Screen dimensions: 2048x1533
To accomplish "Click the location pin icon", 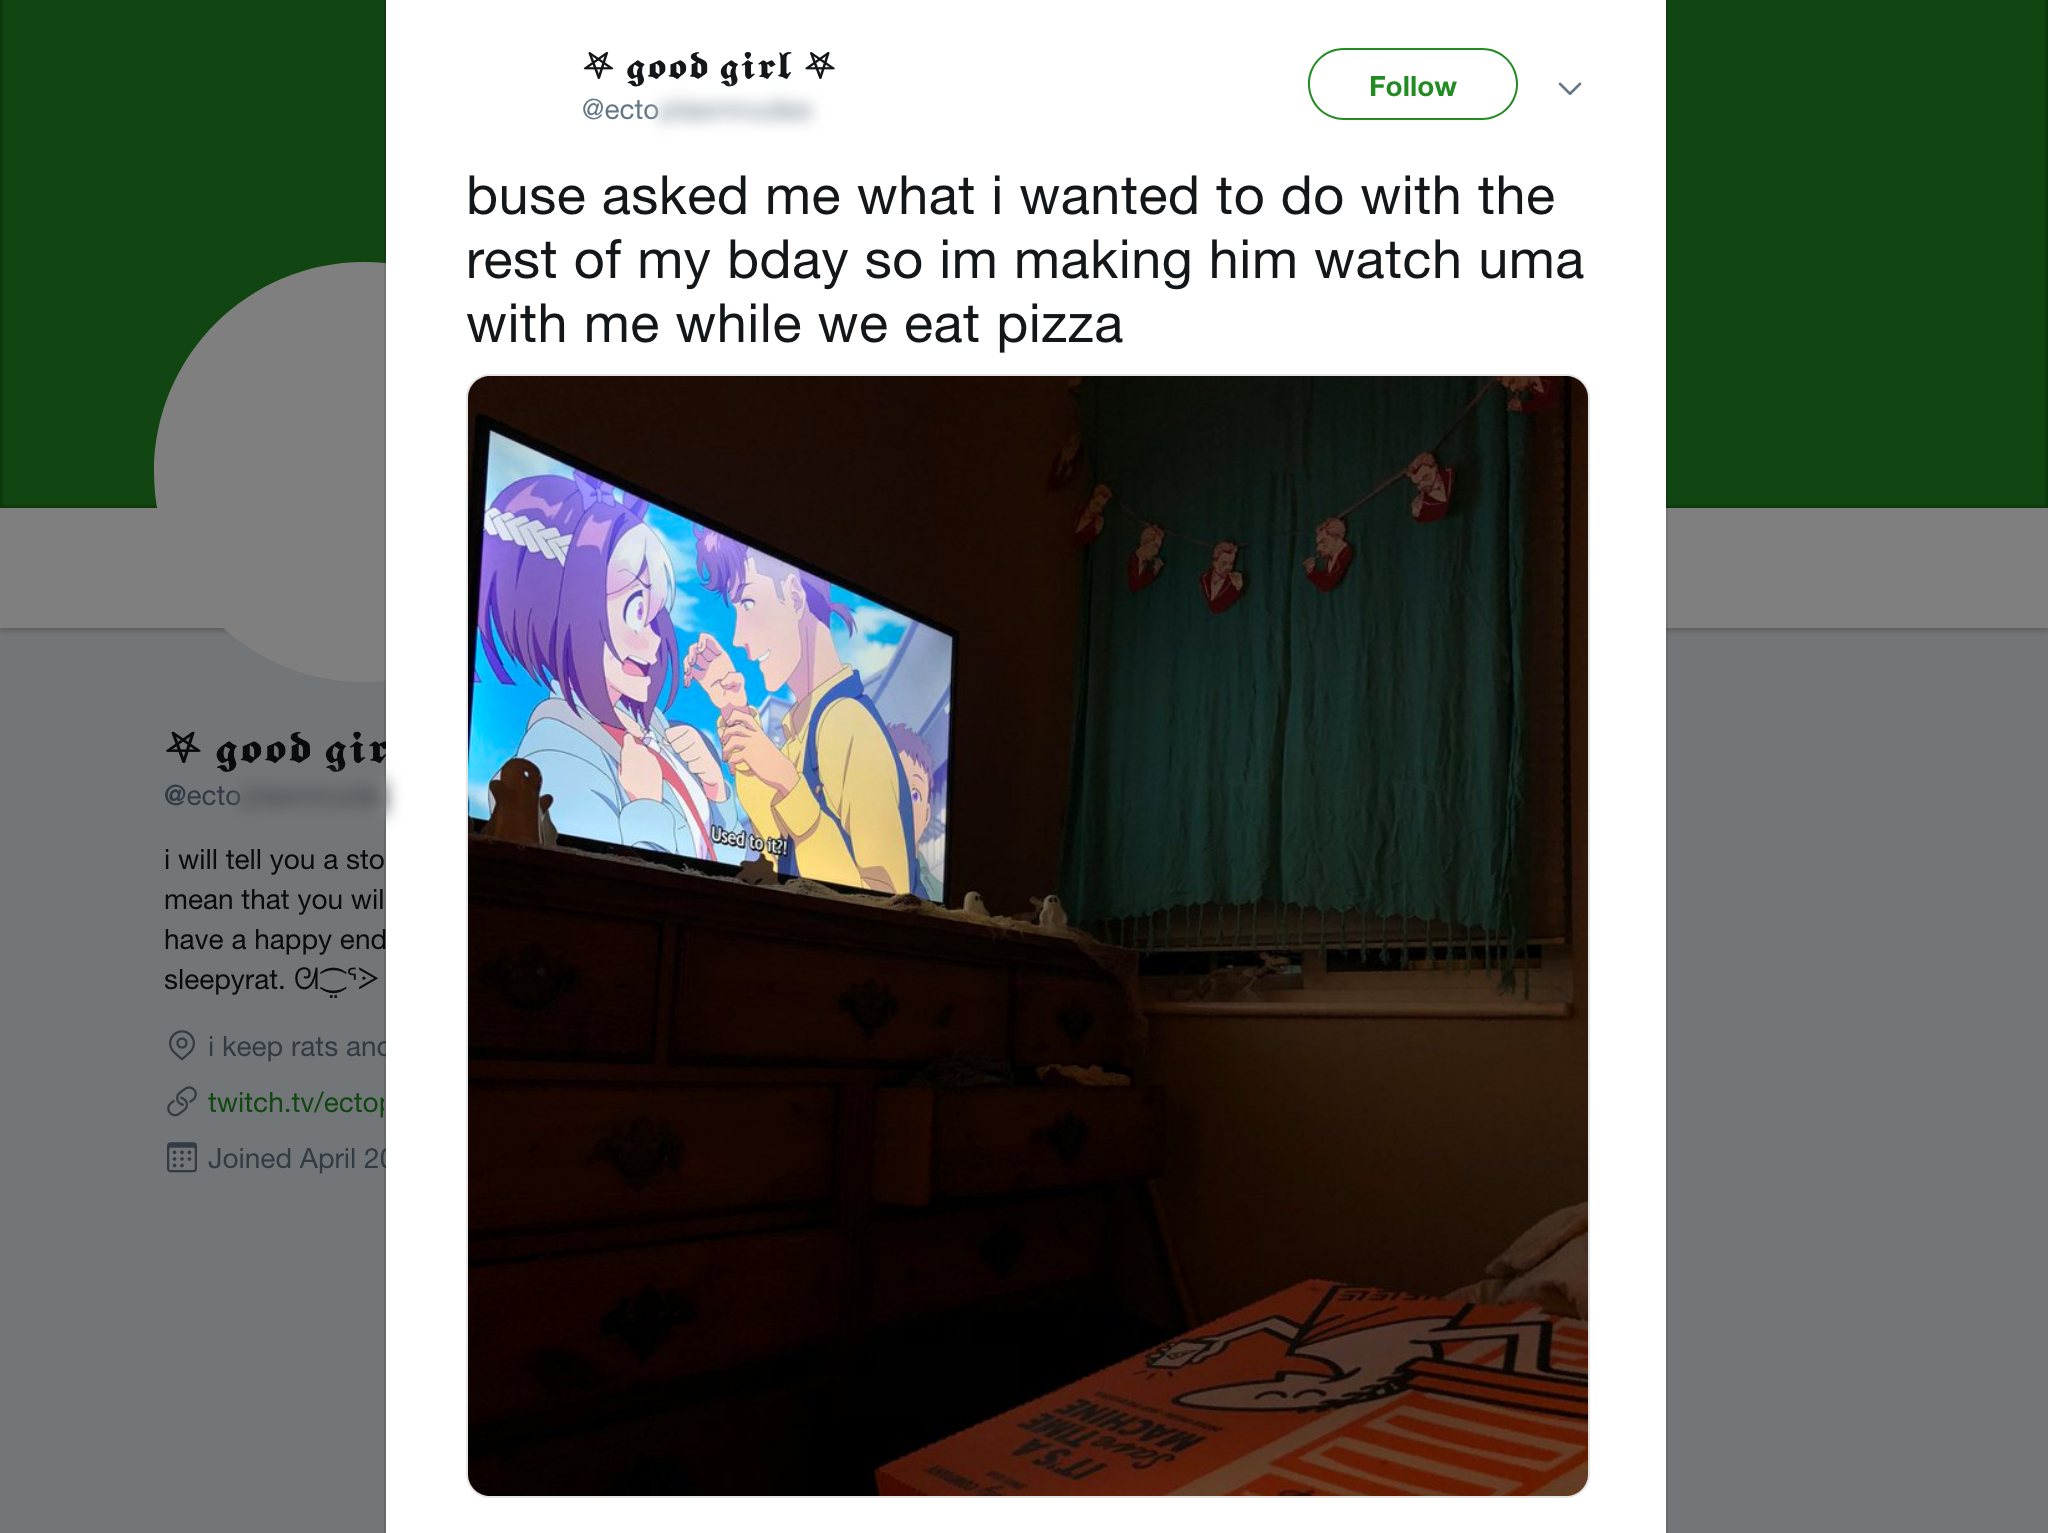I will click(182, 1046).
